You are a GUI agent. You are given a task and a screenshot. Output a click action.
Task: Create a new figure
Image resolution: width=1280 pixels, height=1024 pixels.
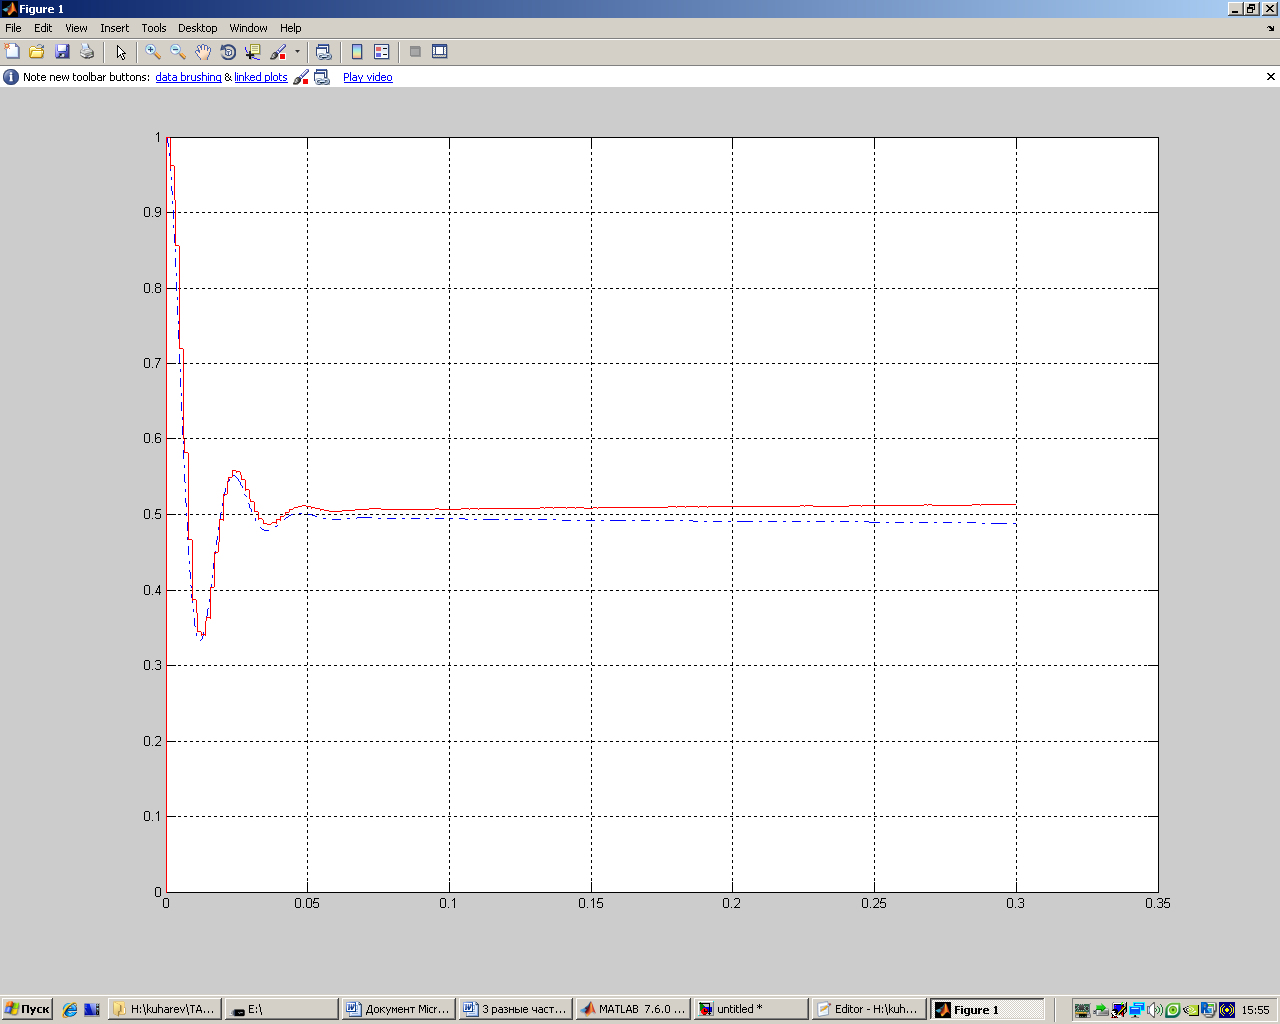(12, 51)
